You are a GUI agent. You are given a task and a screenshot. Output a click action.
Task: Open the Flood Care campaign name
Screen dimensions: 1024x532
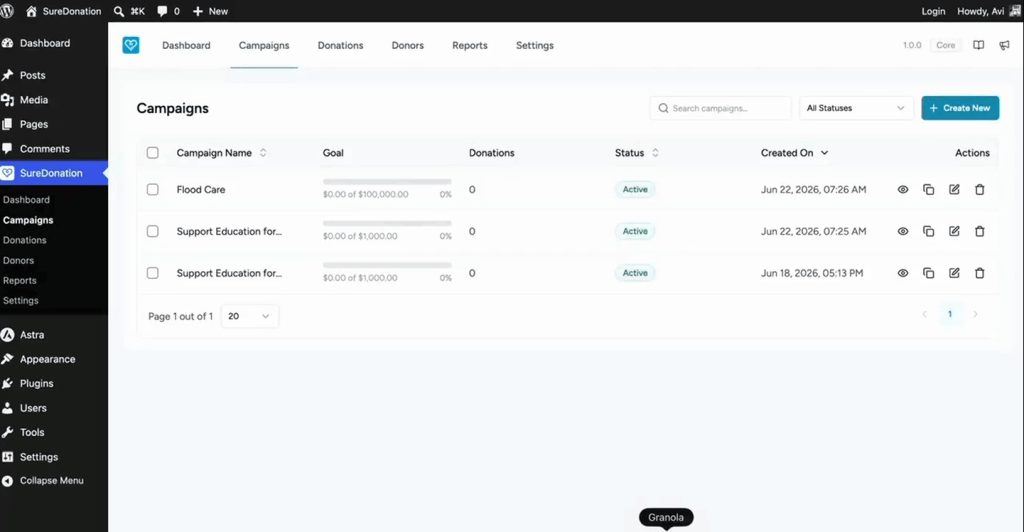pos(200,189)
